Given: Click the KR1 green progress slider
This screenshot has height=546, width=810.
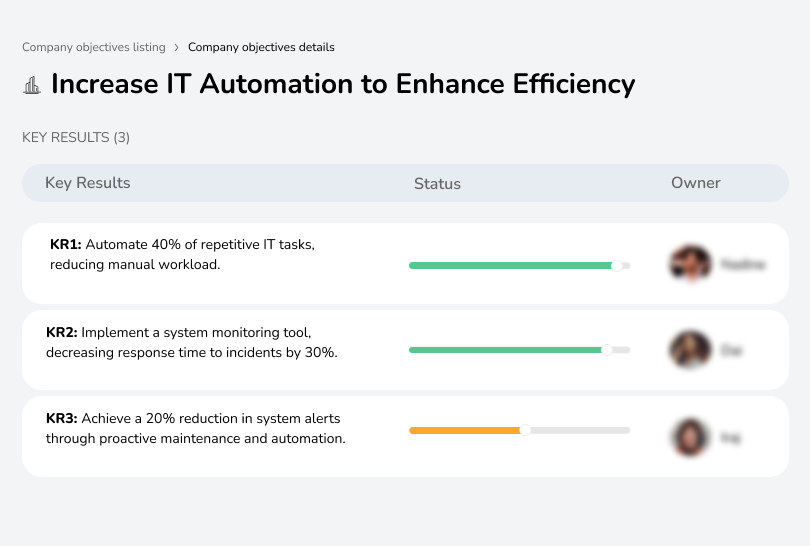Looking at the screenshot, I should (519, 266).
